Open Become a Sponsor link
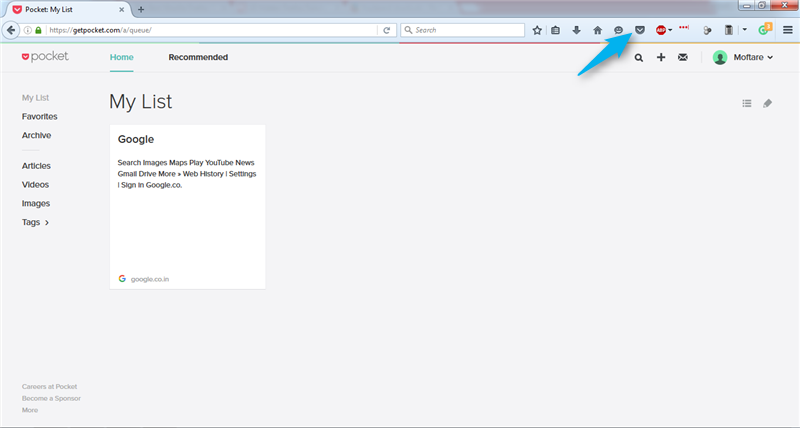 pos(51,398)
